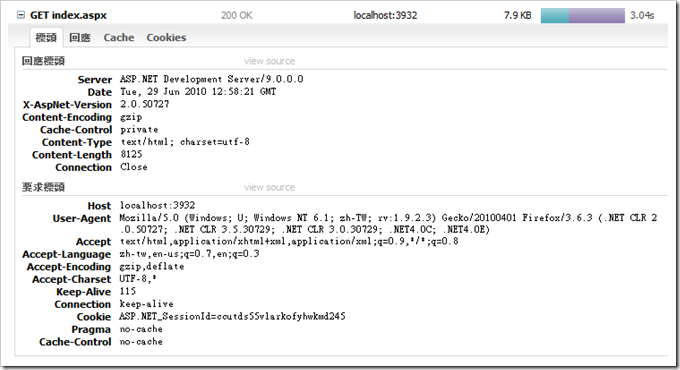The width and height of the screenshot is (680, 370).
Task: Select the User-Agent header value text
Action: point(388,223)
